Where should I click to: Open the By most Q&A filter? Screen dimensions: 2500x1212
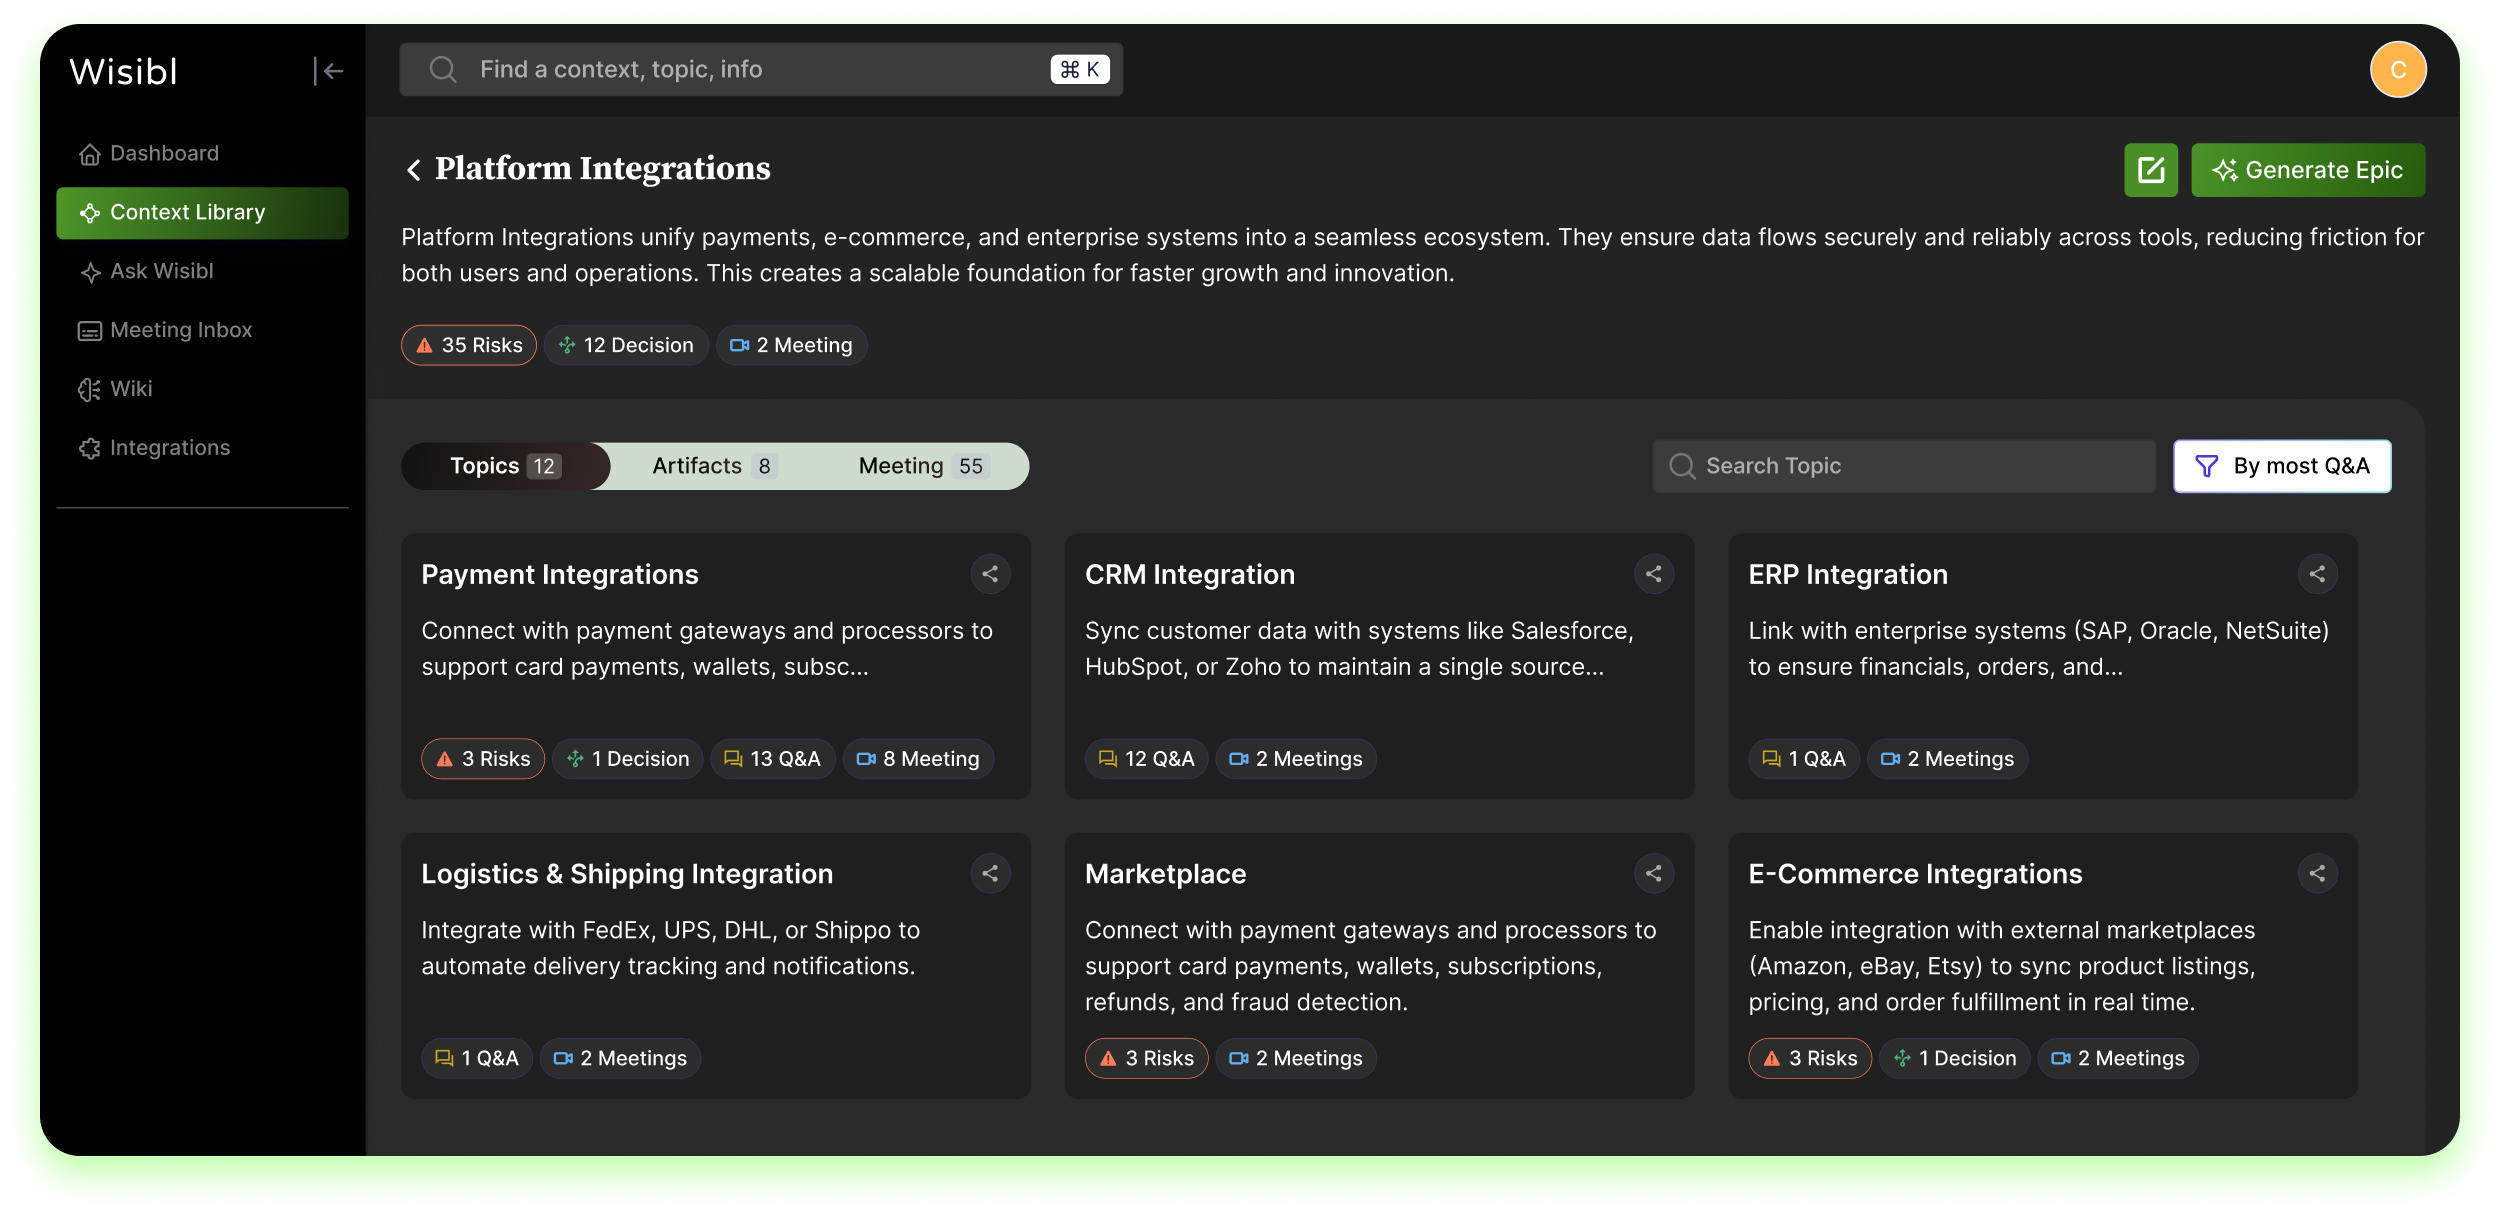click(2281, 466)
